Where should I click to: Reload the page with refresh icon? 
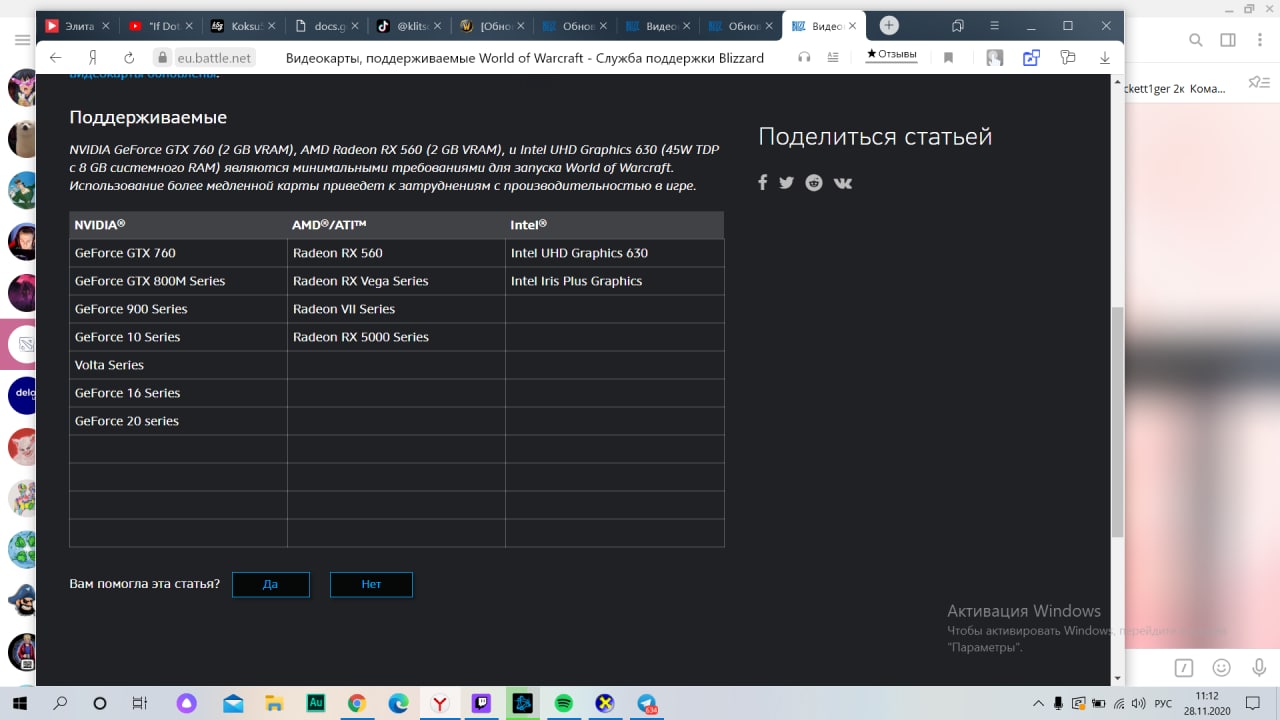tap(129, 58)
